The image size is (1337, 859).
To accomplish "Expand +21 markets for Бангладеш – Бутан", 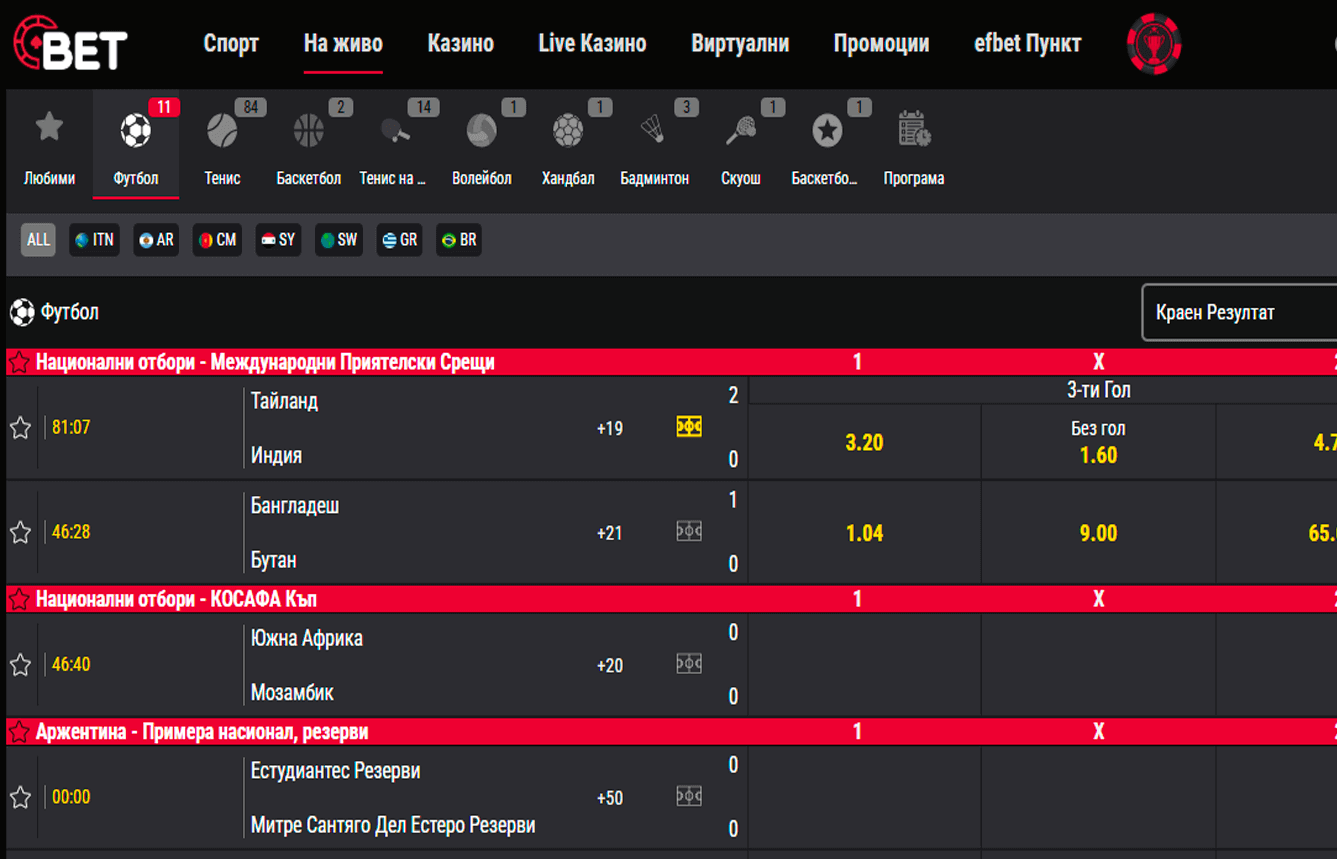I will [x=610, y=533].
